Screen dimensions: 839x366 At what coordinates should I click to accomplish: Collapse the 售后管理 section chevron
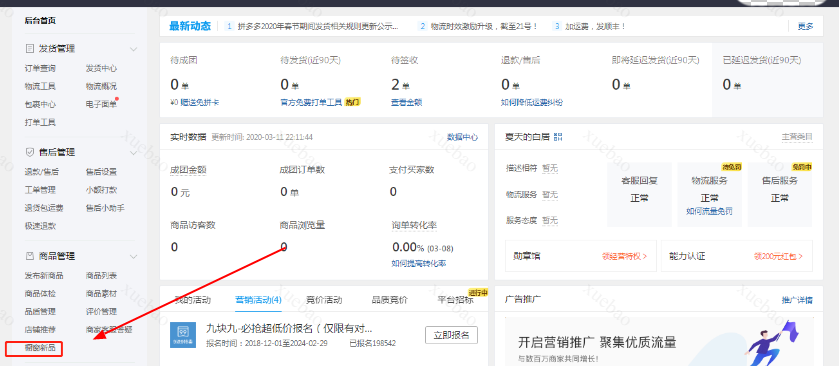pos(133,152)
